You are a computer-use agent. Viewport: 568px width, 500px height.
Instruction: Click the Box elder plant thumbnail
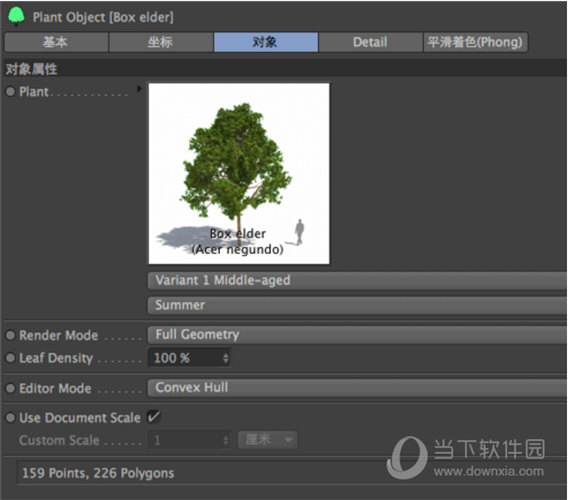pyautogui.click(x=239, y=174)
